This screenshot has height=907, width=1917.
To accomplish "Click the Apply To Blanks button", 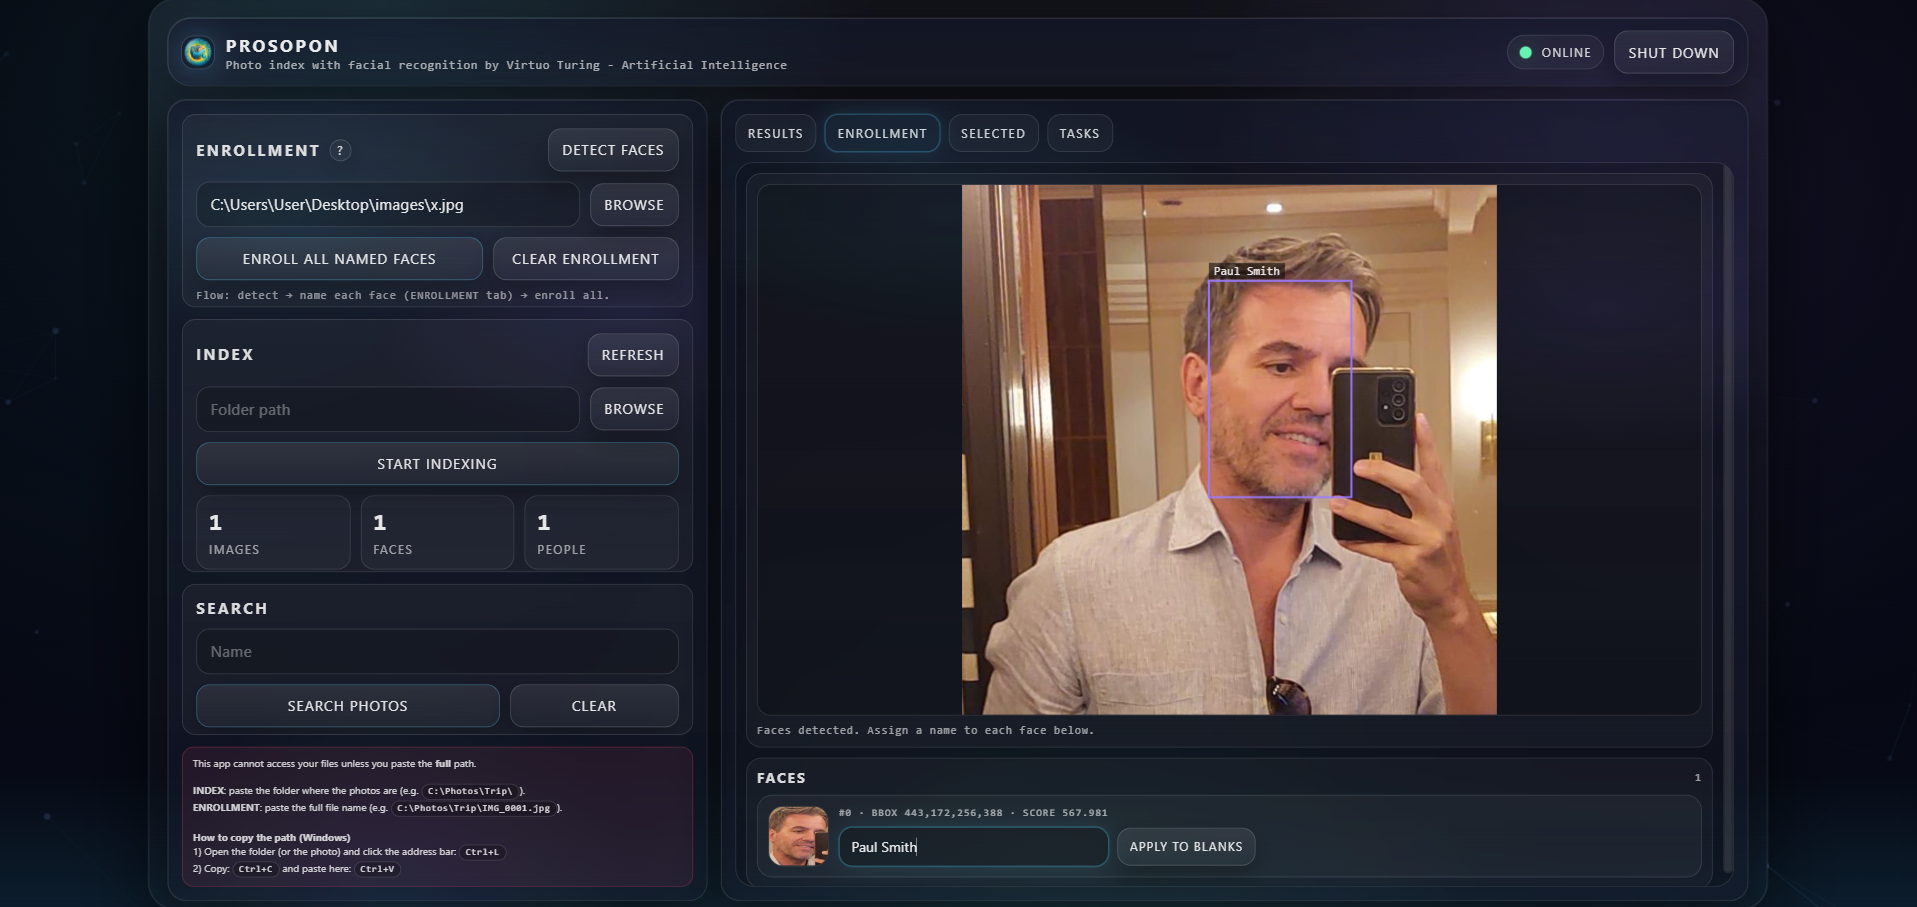I will point(1185,847).
